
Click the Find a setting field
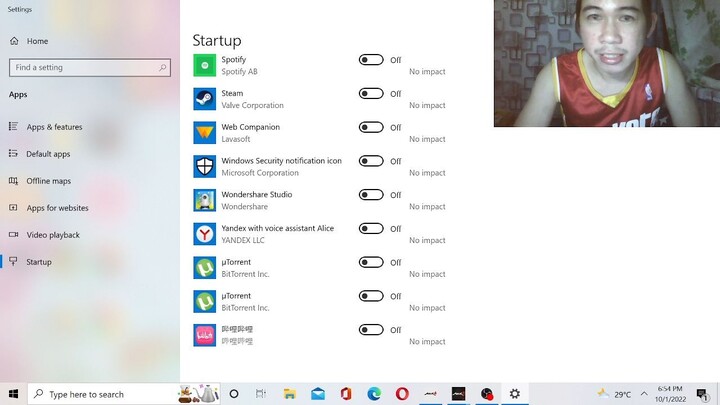90,68
